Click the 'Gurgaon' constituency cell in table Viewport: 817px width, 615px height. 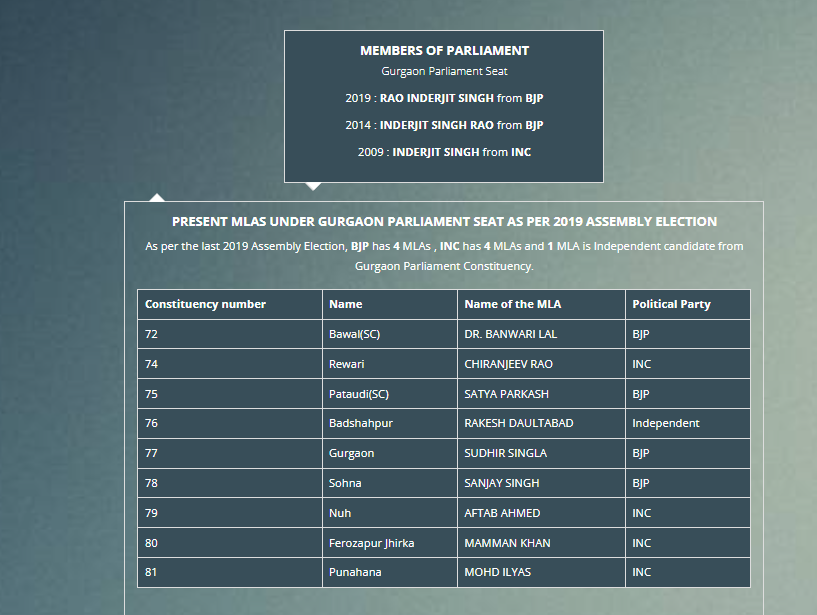click(x=390, y=453)
